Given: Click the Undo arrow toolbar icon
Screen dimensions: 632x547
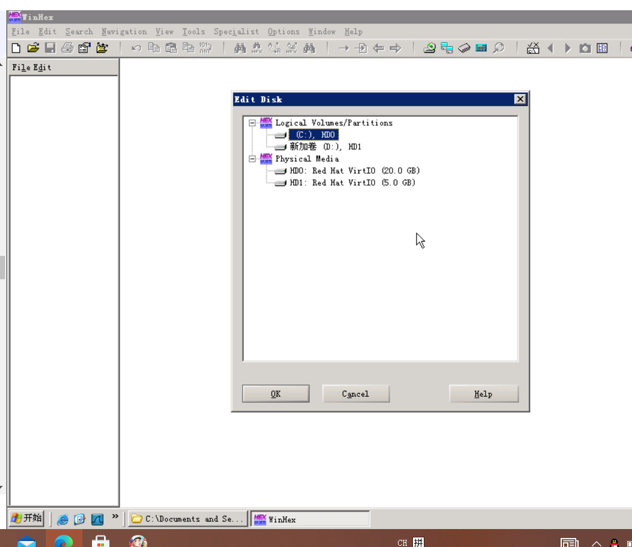Looking at the screenshot, I should click(x=136, y=48).
